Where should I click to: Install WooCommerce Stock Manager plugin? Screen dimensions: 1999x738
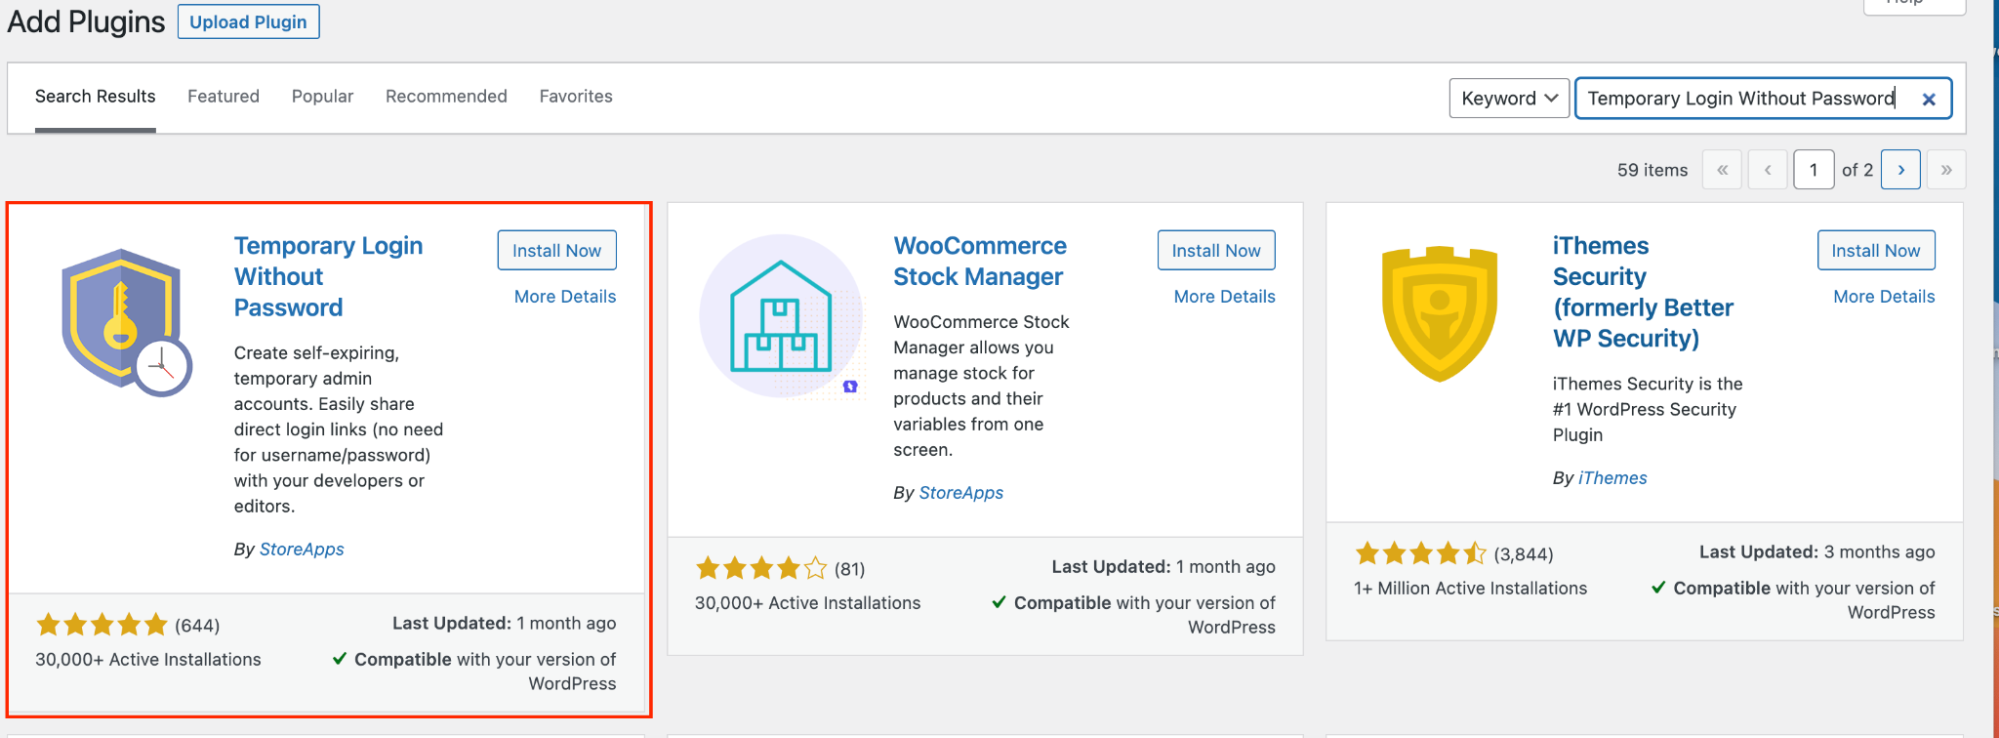click(1216, 250)
